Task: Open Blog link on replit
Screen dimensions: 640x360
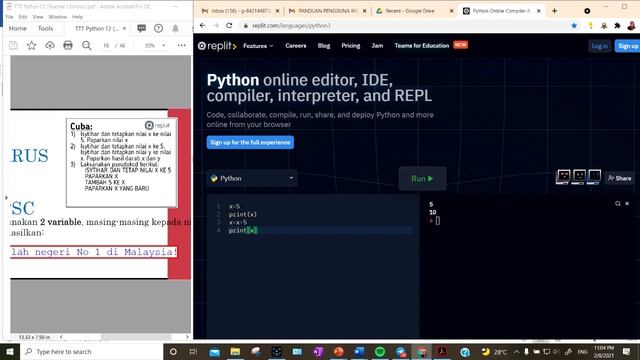Action: click(324, 46)
